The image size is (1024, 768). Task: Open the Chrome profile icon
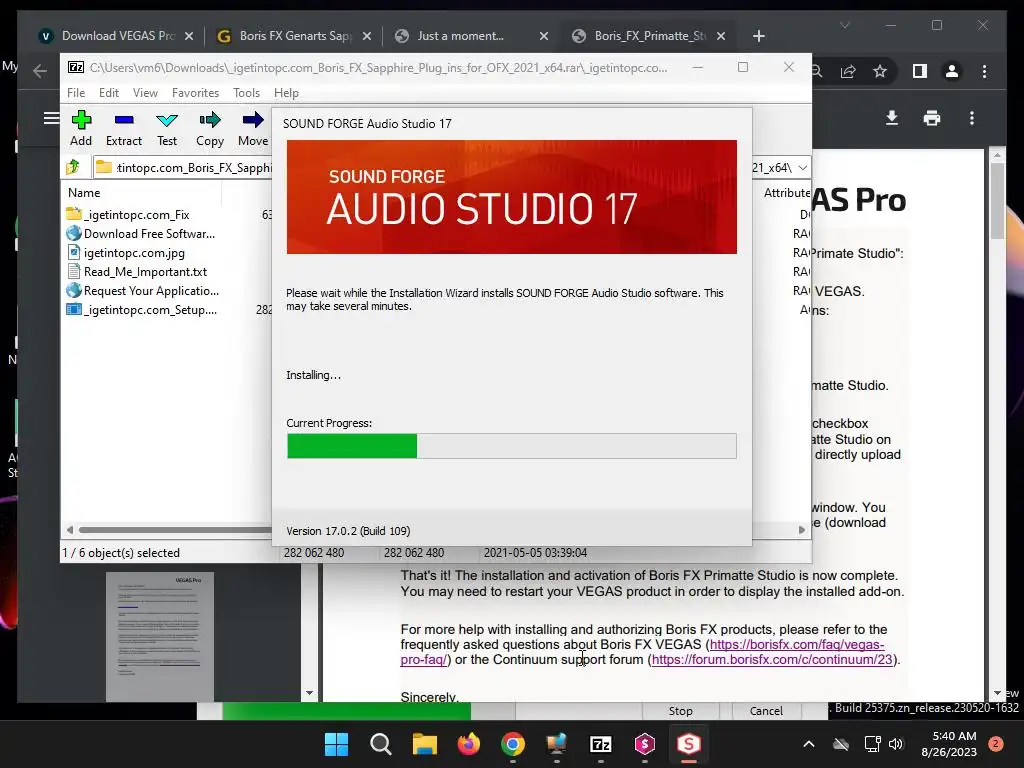pos(952,71)
